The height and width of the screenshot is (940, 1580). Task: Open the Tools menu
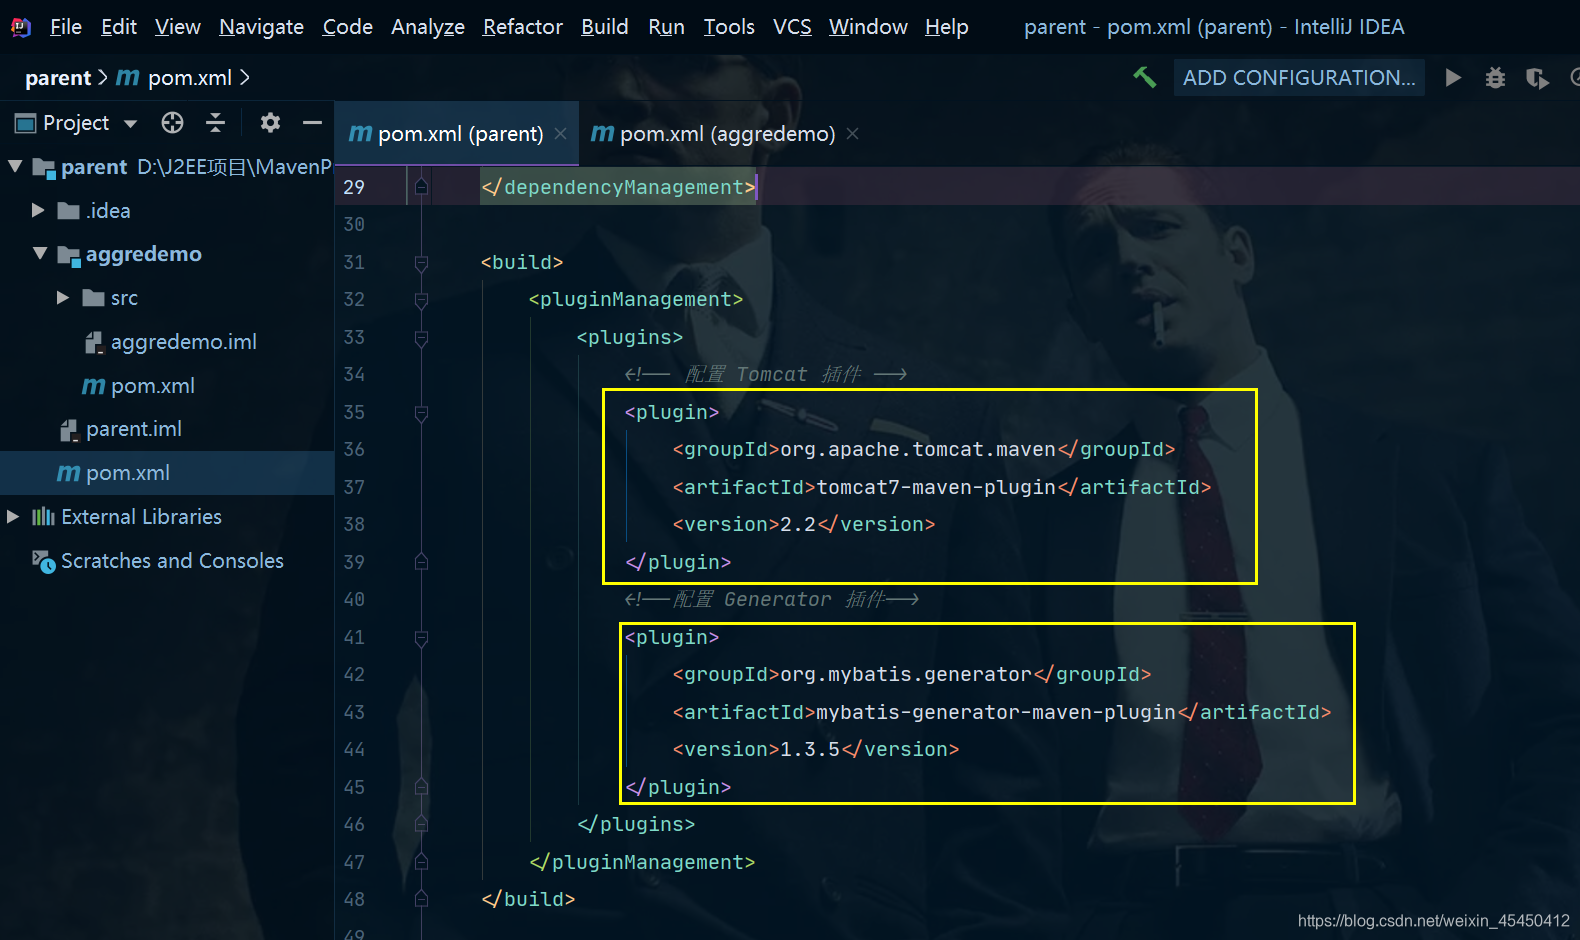pyautogui.click(x=729, y=27)
